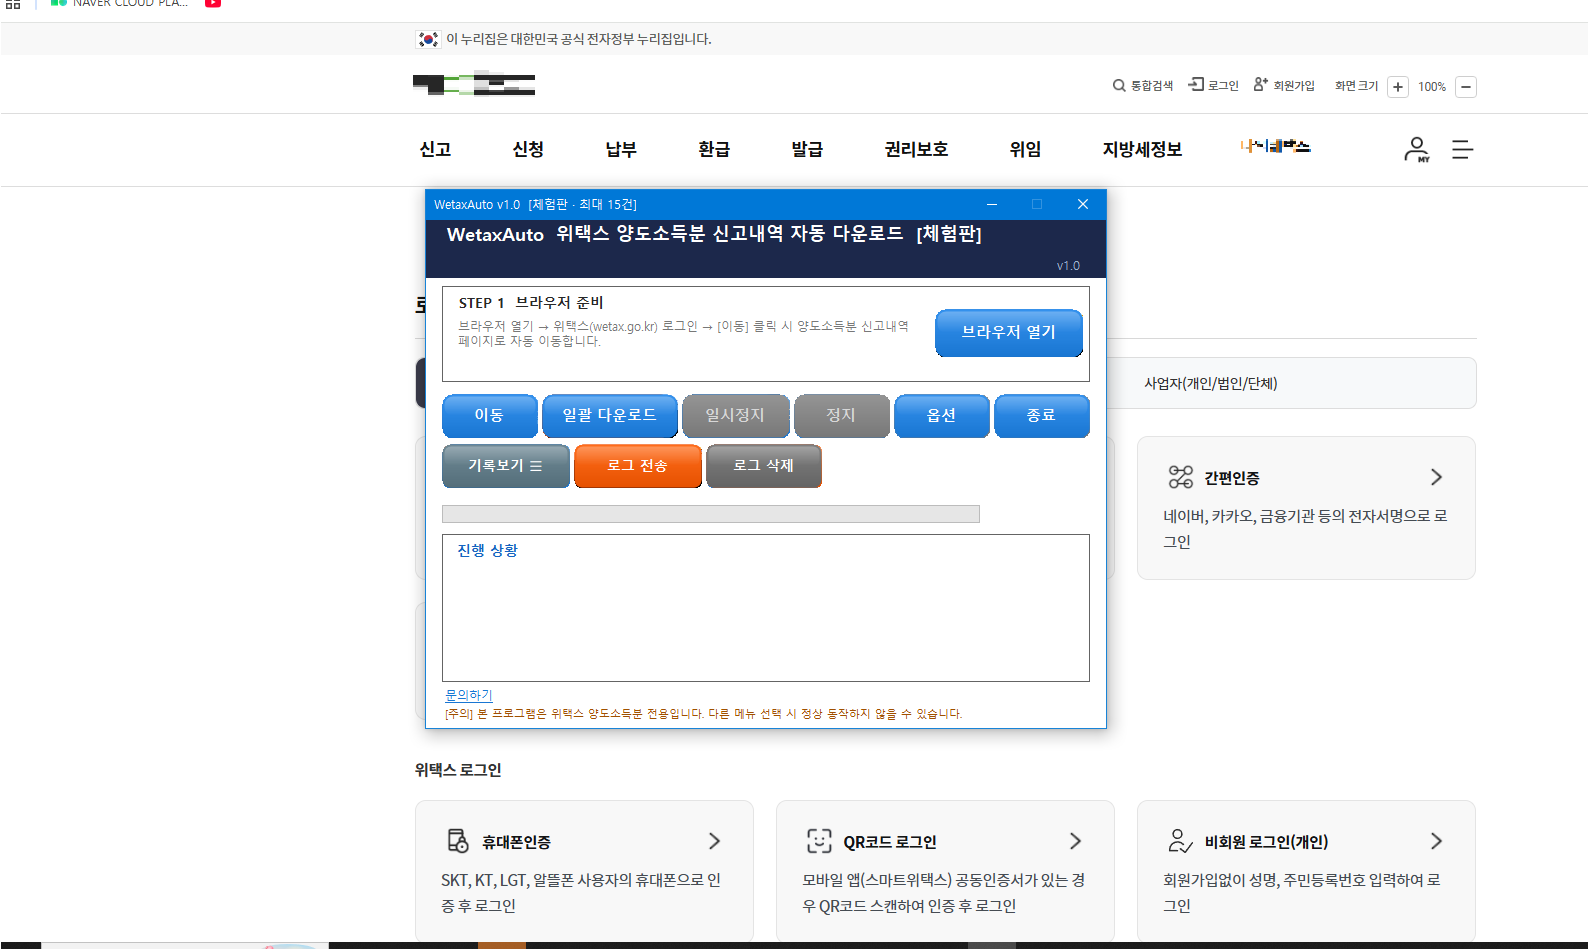Viewport: 1588px width, 949px height.
Task: Click the QR코드 로그인 icon
Action: coord(819,841)
